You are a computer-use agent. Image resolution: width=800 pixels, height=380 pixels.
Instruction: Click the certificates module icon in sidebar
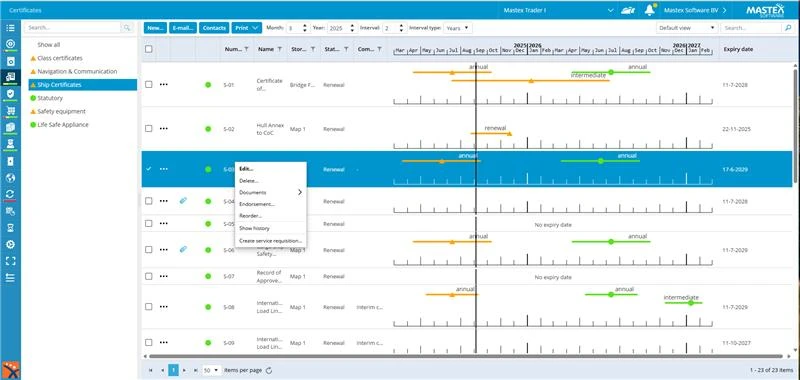pyautogui.click(x=10, y=77)
